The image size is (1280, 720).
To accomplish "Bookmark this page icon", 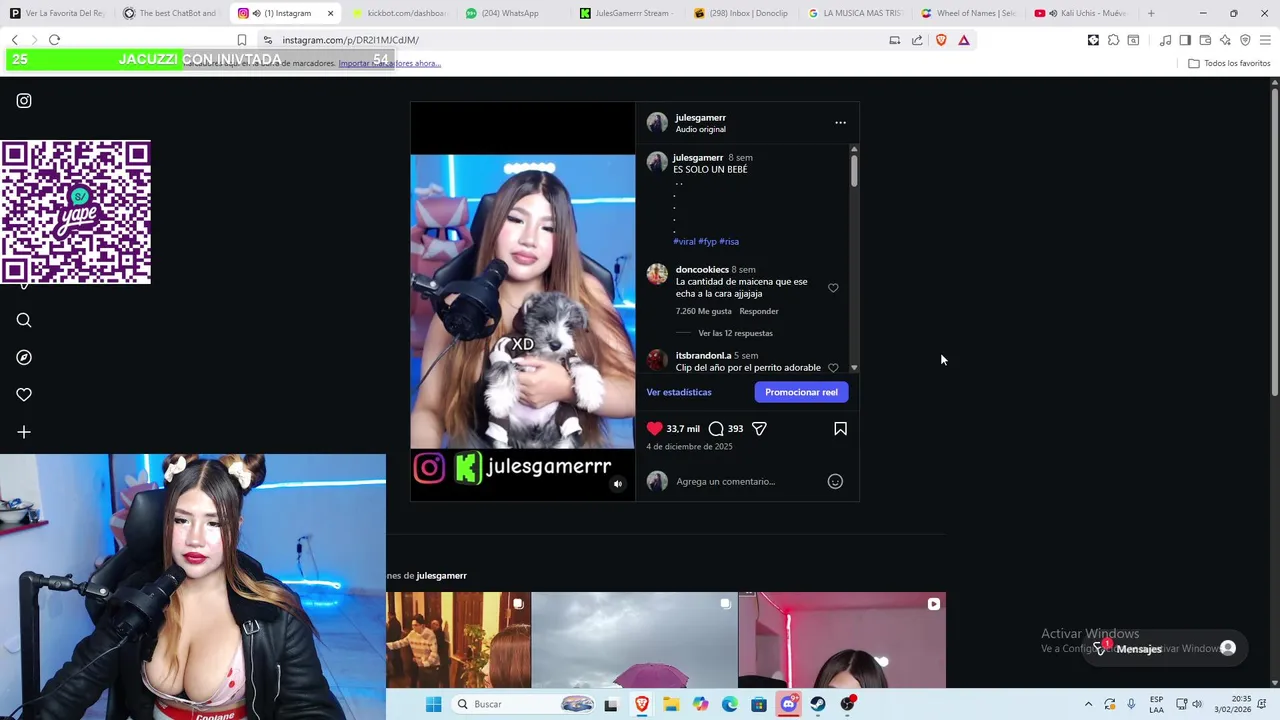I will (242, 40).
